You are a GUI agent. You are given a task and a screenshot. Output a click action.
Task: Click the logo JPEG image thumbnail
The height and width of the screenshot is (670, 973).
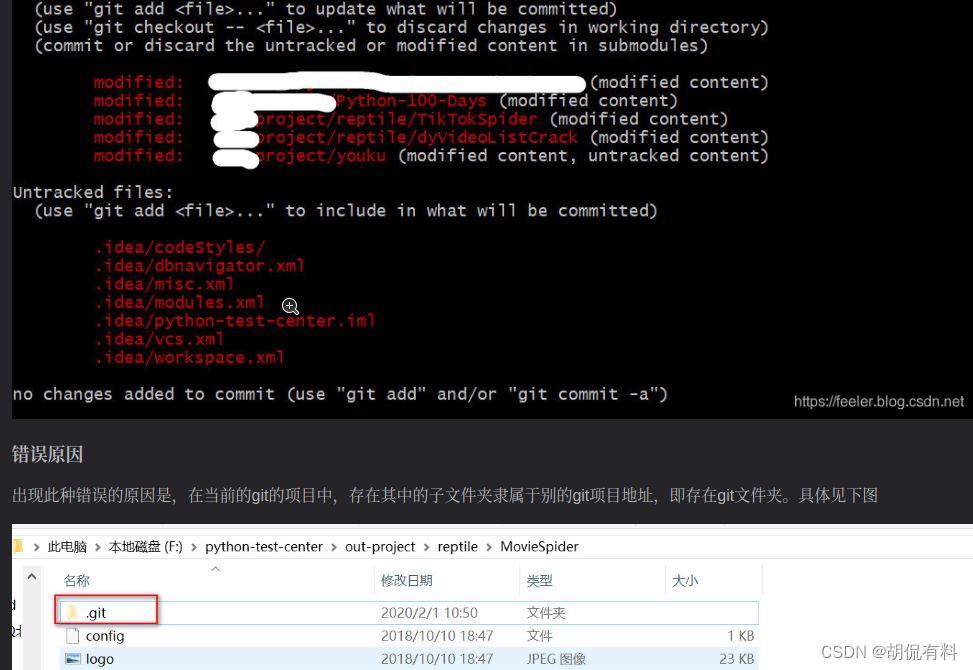72,658
